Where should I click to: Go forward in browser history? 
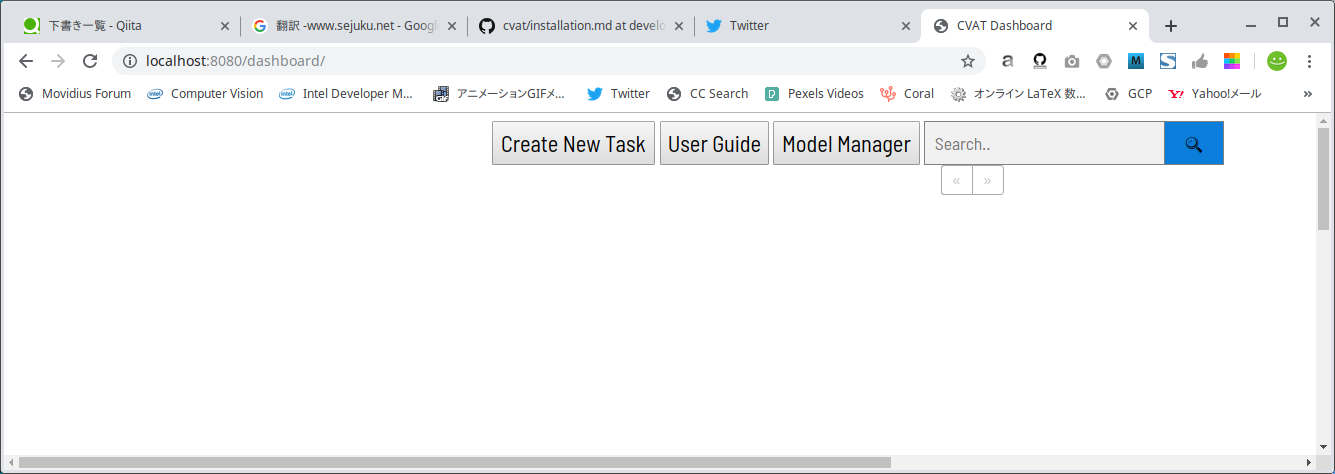(x=58, y=61)
